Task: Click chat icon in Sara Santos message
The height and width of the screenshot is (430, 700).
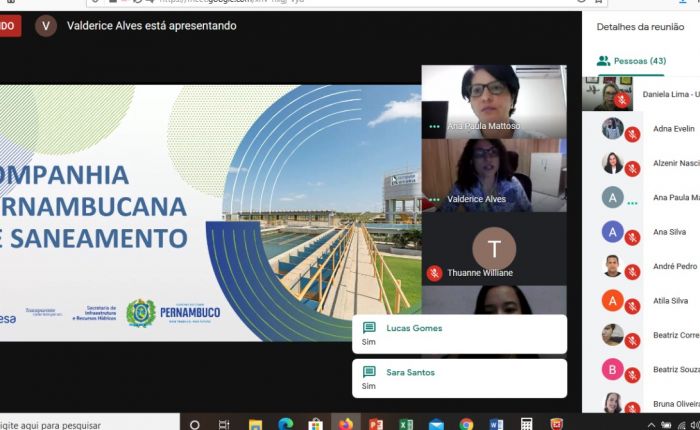Action: coord(369,372)
